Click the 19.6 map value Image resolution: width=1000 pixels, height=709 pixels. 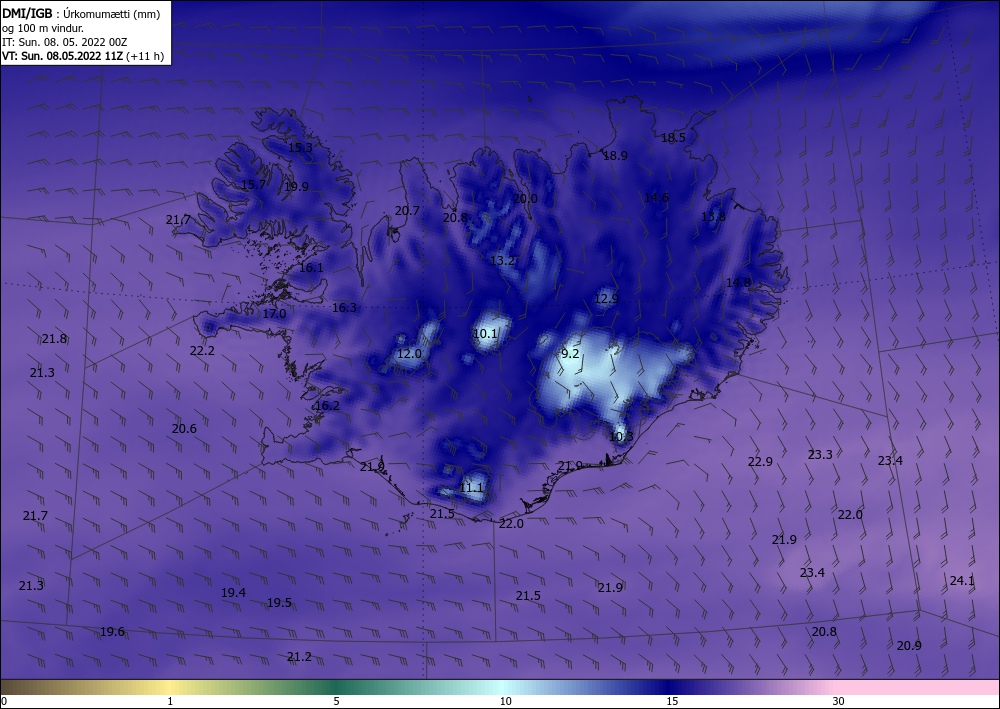(112, 631)
